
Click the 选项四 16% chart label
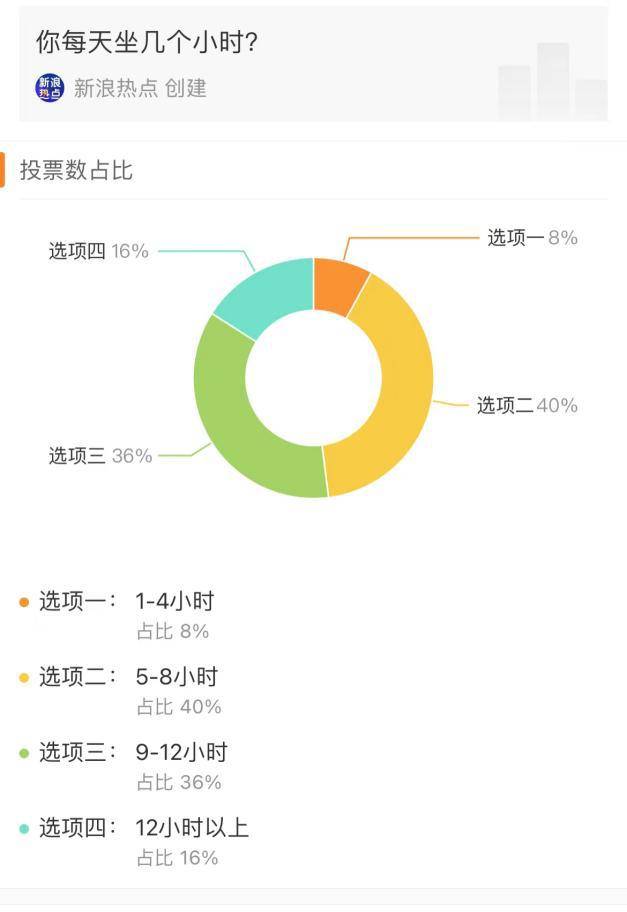point(98,251)
